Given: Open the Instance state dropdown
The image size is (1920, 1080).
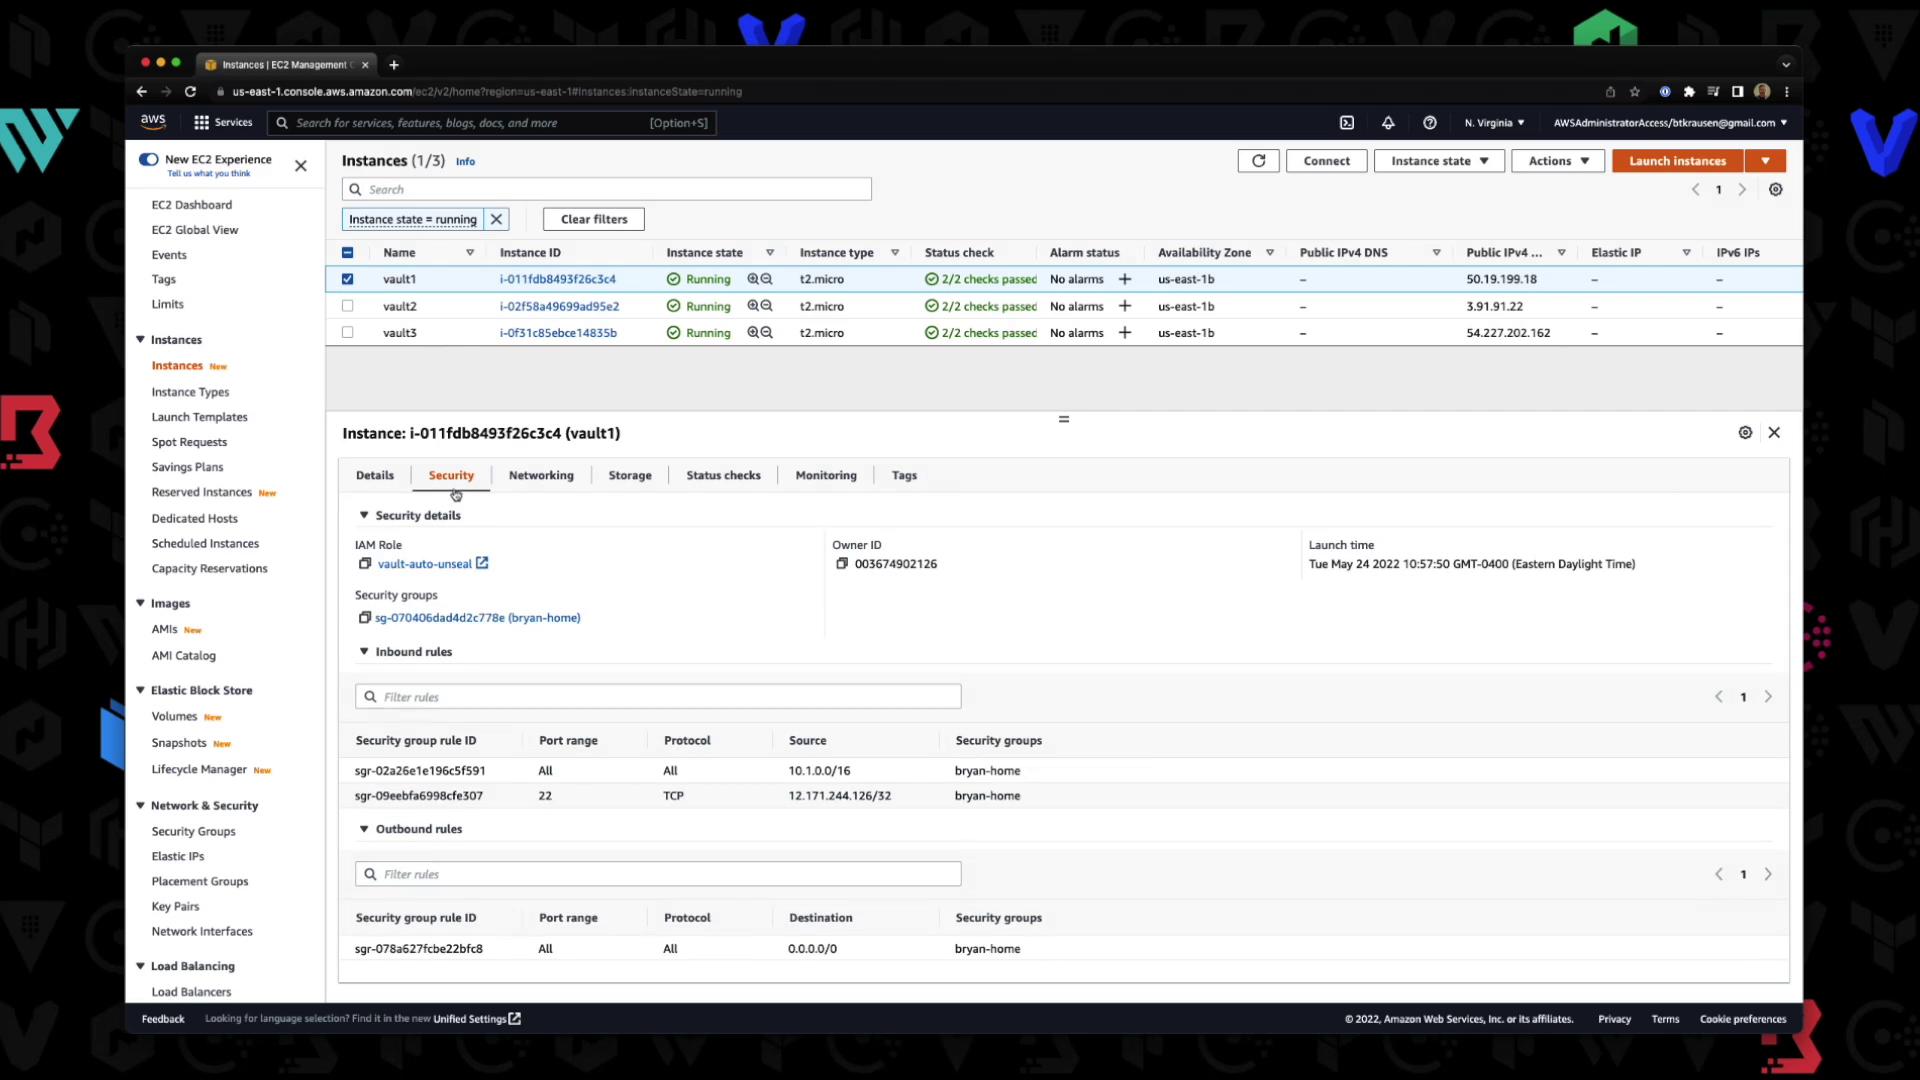Looking at the screenshot, I should [1439, 161].
